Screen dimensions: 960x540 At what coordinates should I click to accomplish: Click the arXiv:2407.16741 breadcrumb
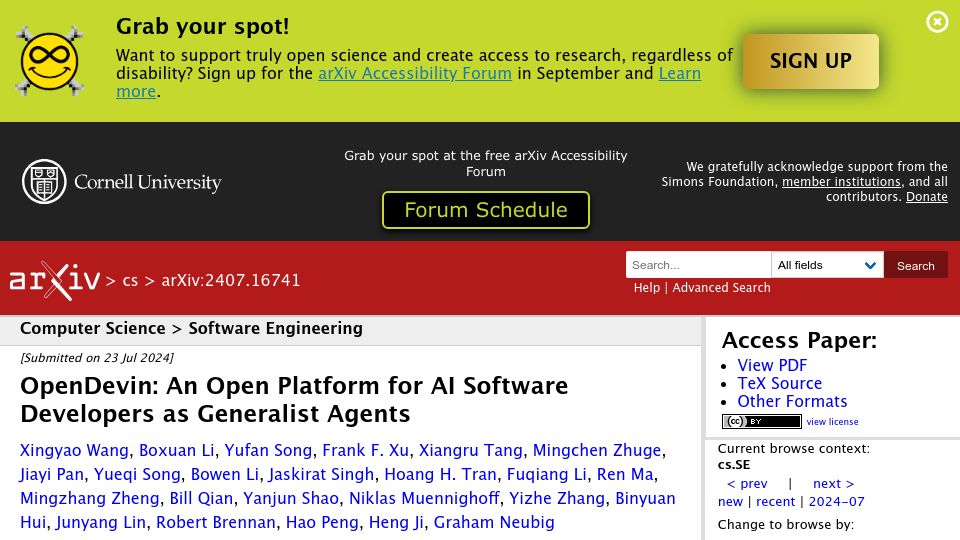click(x=231, y=280)
